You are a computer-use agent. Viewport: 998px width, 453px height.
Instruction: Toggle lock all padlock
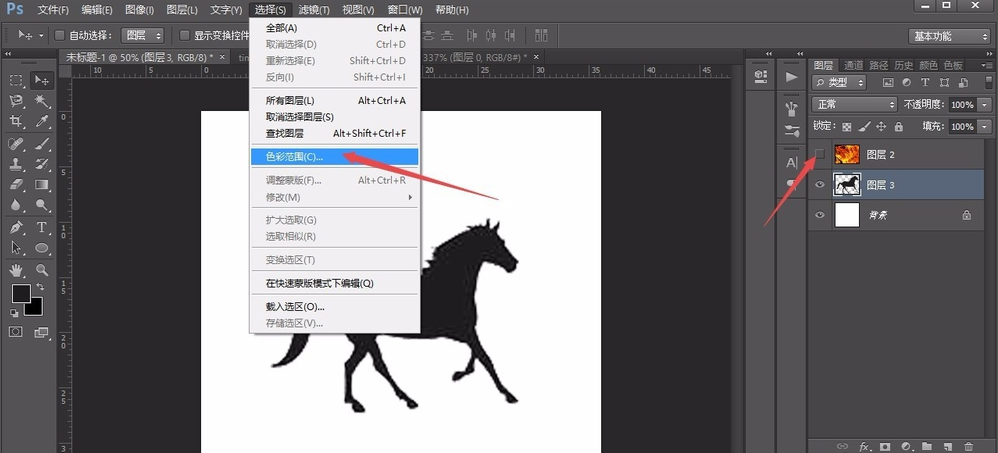click(x=898, y=127)
